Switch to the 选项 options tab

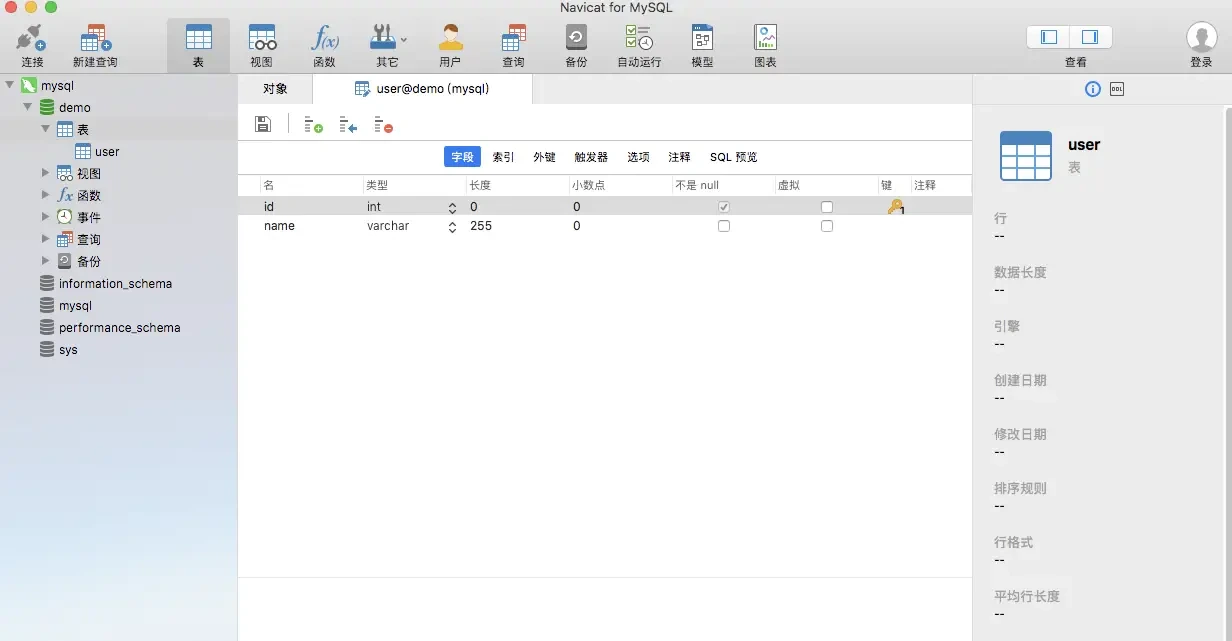coord(638,157)
